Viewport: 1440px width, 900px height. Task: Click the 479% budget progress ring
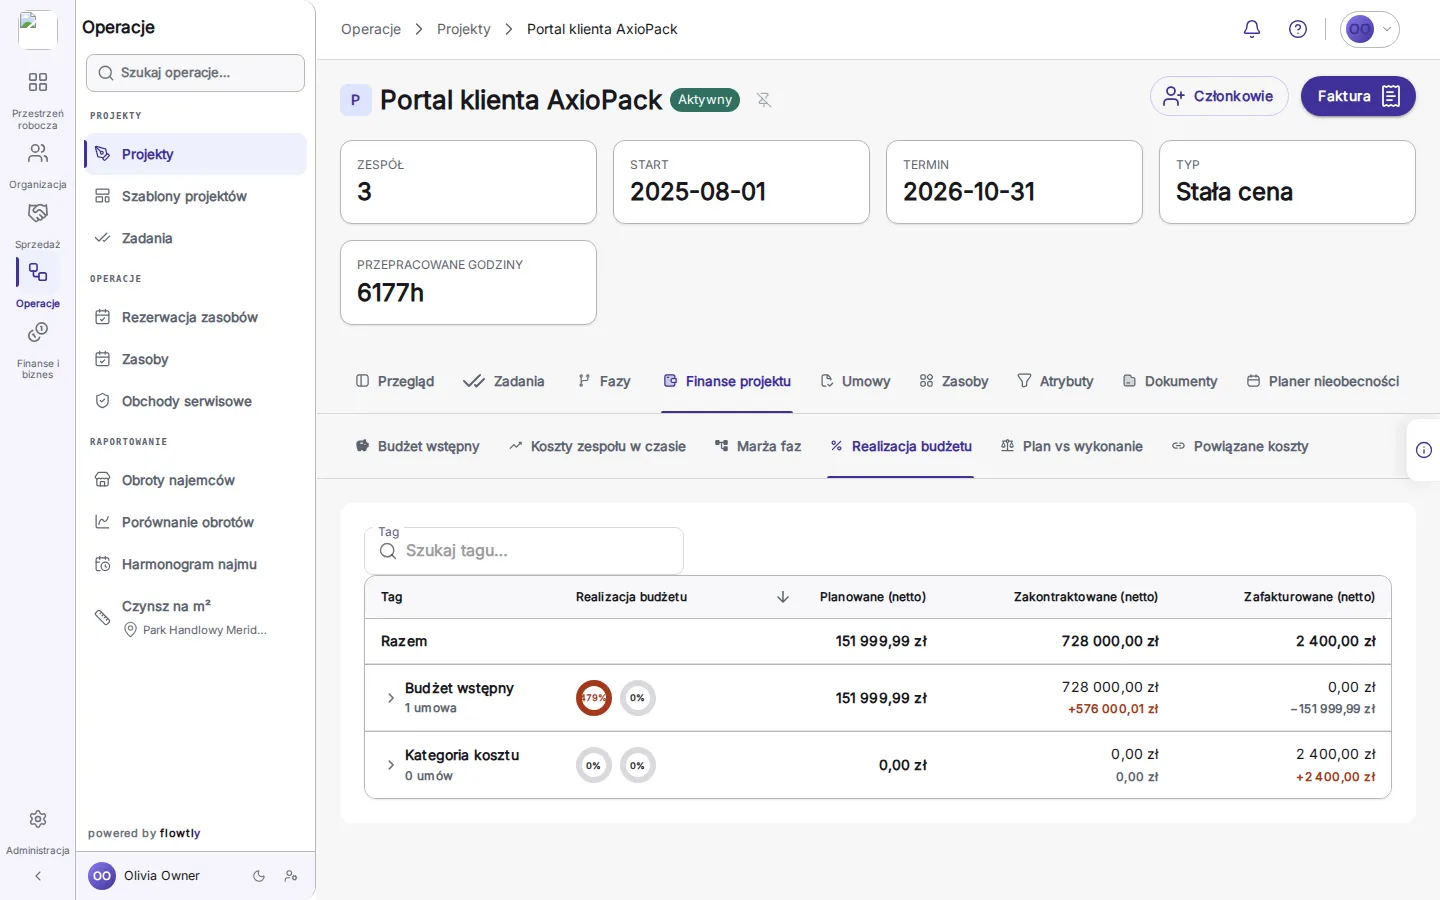(x=594, y=698)
